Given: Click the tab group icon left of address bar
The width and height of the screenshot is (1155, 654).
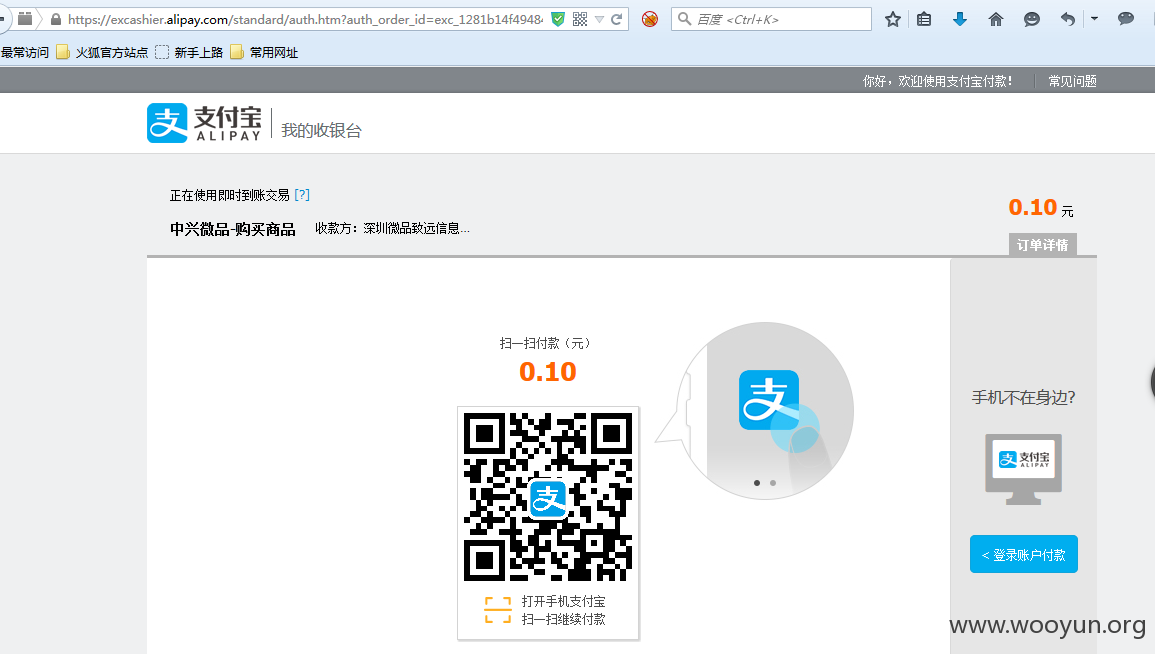Looking at the screenshot, I should pyautogui.click(x=25, y=19).
